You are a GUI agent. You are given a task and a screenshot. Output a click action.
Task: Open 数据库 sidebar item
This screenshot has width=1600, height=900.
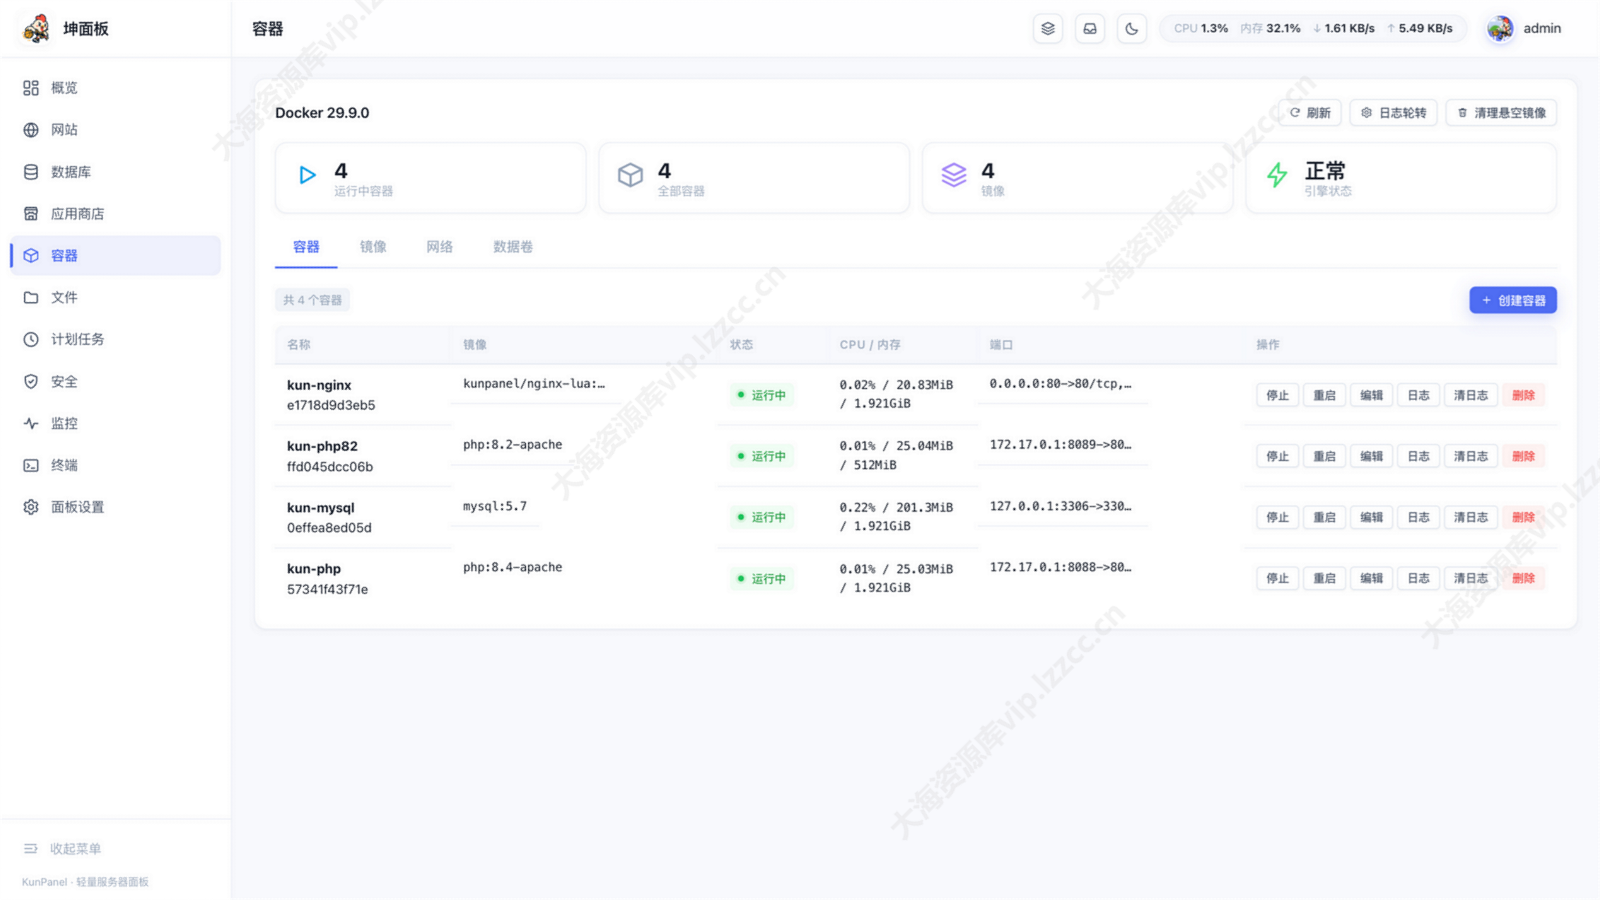(x=115, y=172)
